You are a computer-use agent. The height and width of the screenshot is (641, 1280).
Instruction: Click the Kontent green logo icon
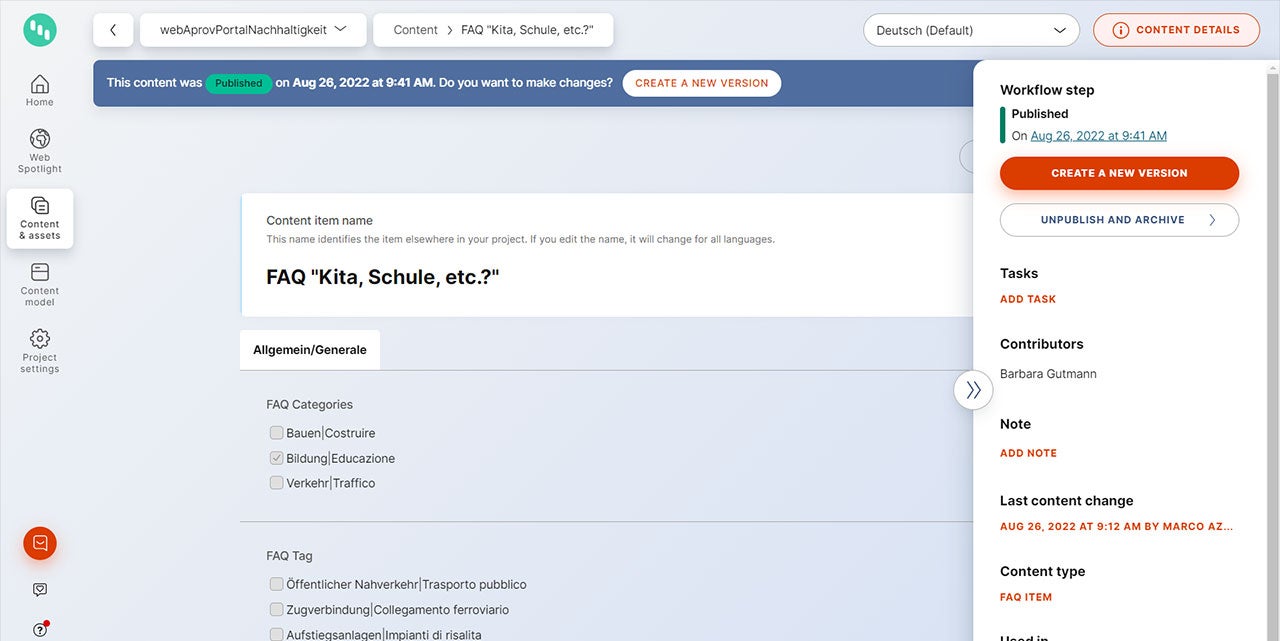point(40,30)
